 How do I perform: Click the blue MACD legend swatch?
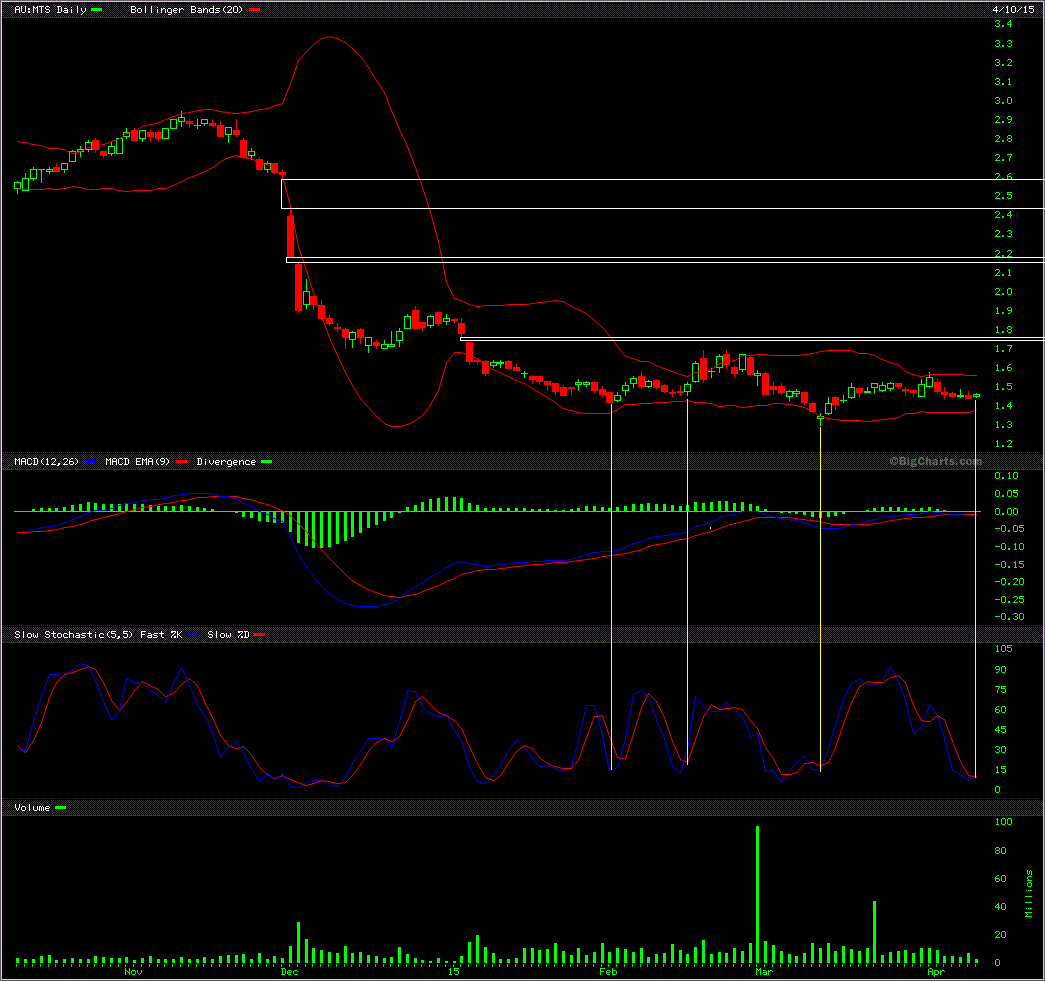pyautogui.click(x=91, y=462)
